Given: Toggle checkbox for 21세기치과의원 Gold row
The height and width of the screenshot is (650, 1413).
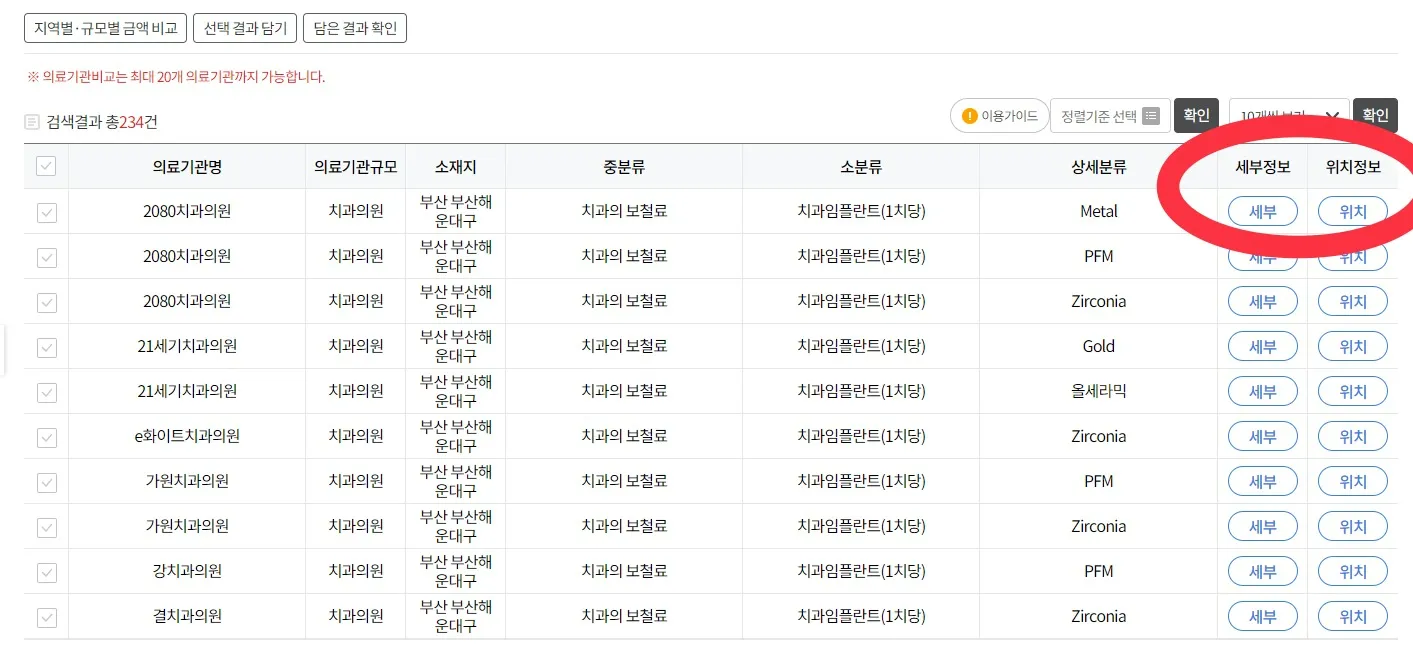Looking at the screenshot, I should pyautogui.click(x=46, y=347).
